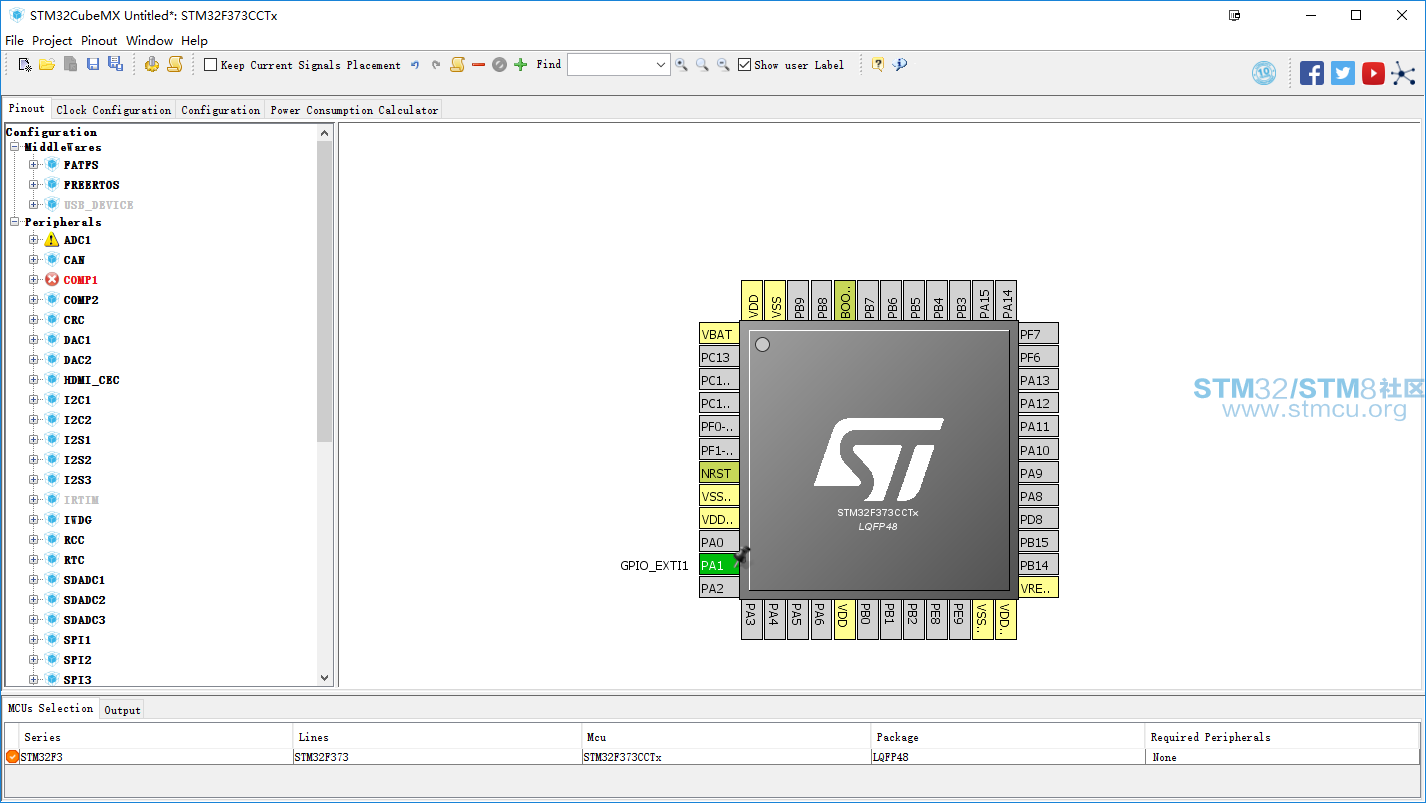
Task: Open the Pinout menu
Action: point(99,41)
